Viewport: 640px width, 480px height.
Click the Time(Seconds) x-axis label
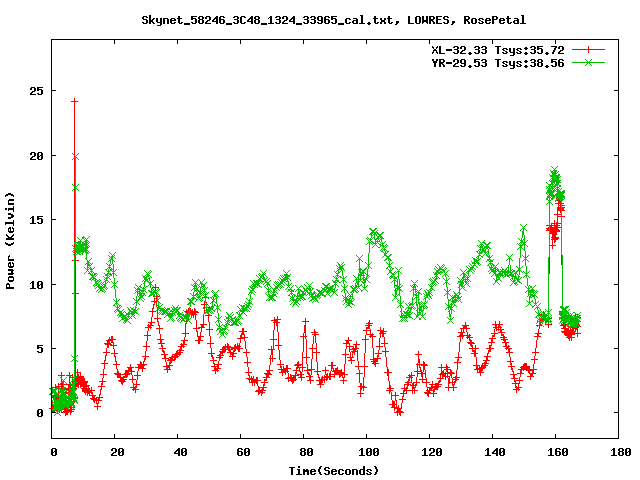pos(333,471)
